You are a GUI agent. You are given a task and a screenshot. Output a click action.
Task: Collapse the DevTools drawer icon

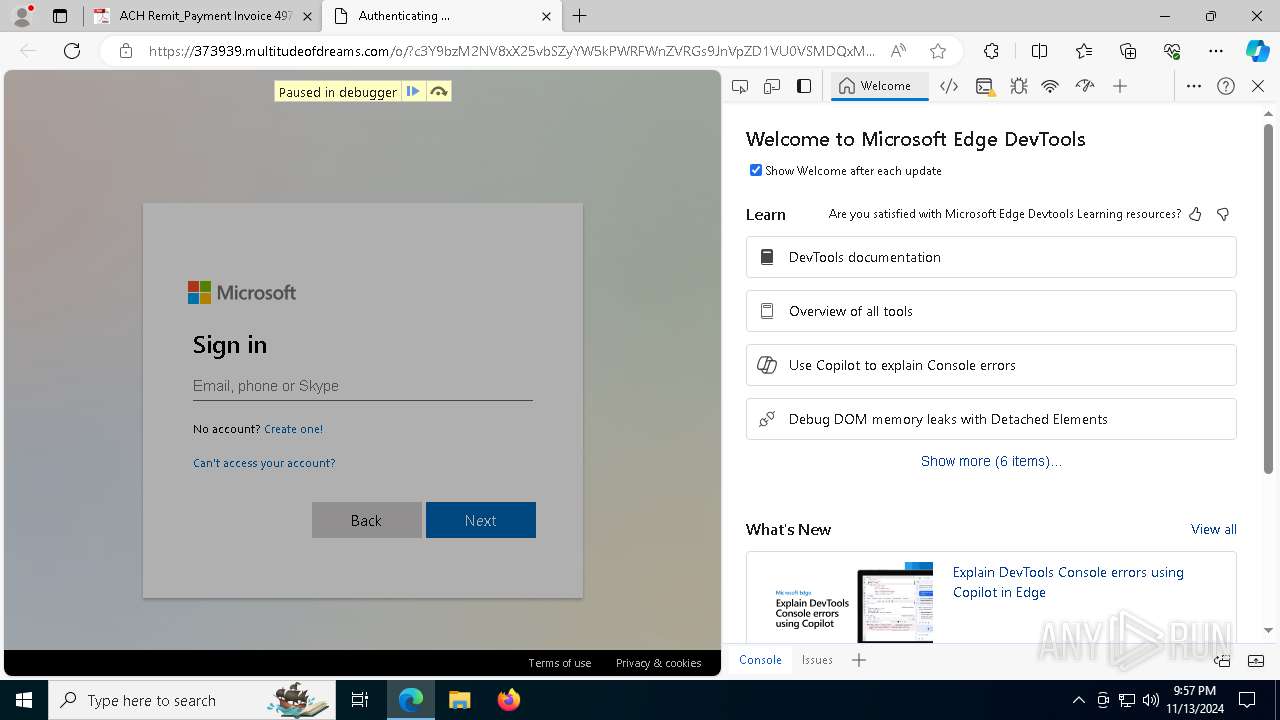(1256, 660)
